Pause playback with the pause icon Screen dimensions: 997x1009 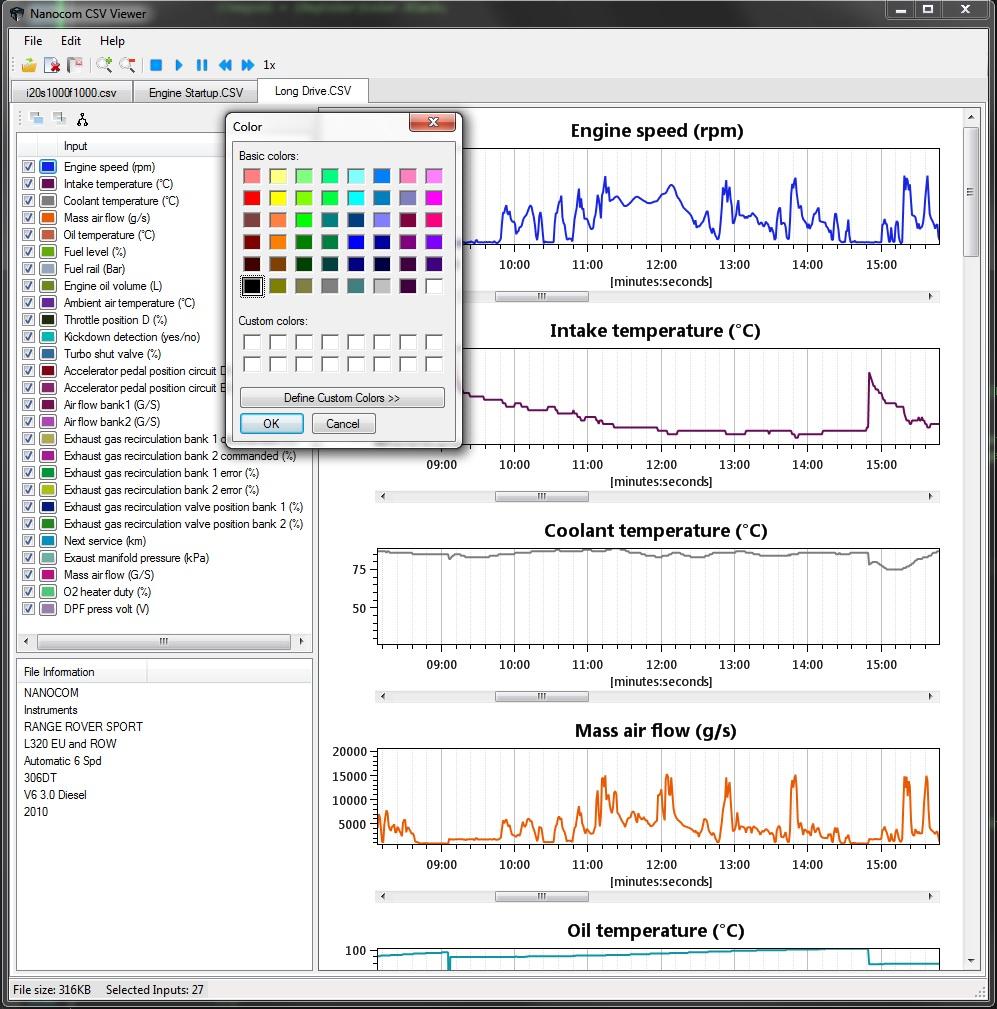click(x=202, y=65)
